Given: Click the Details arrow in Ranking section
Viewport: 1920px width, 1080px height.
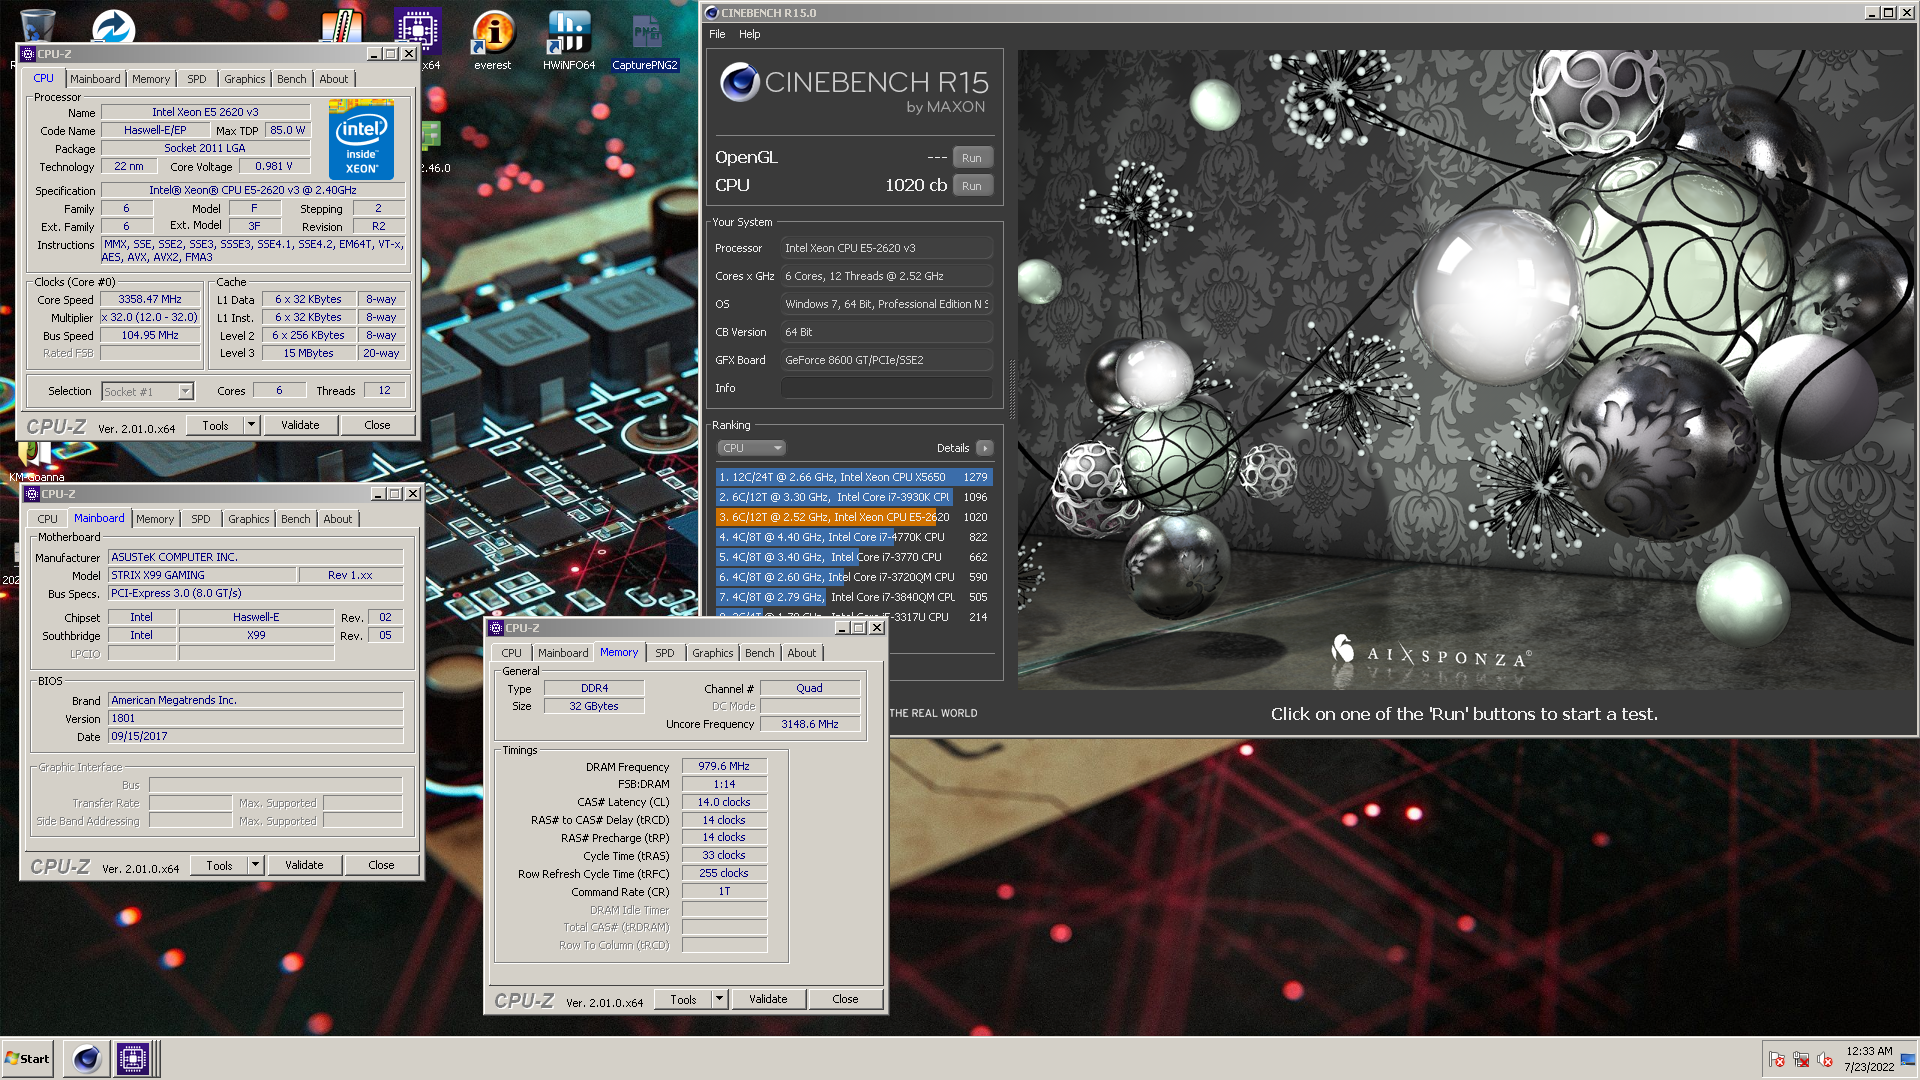Looking at the screenshot, I should click(x=985, y=448).
